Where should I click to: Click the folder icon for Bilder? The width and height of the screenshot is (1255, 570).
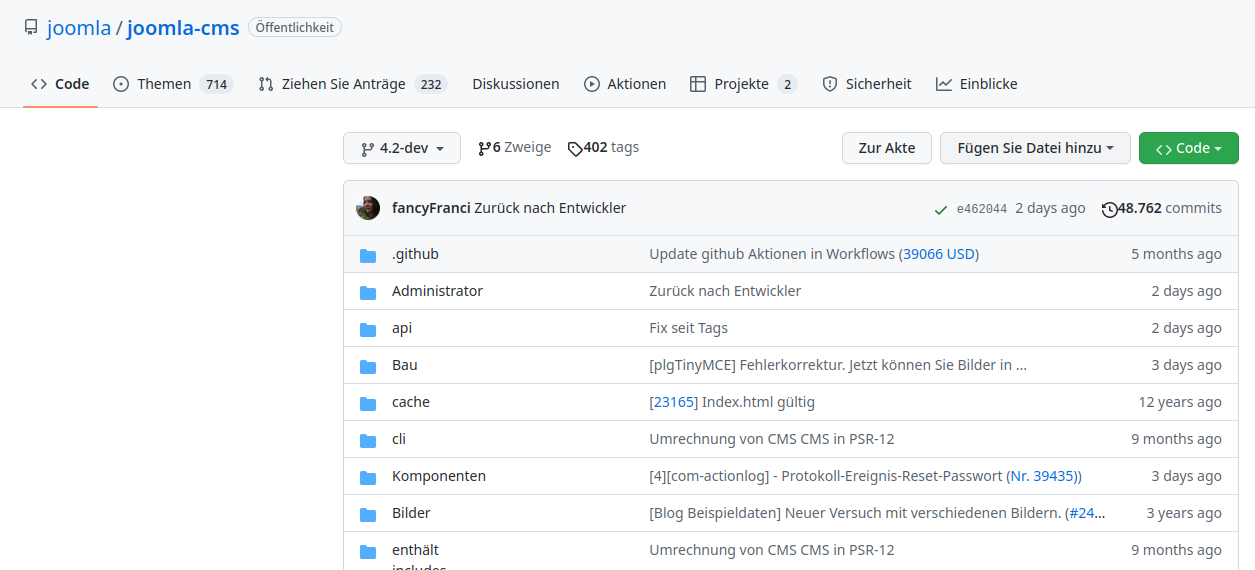point(368,514)
